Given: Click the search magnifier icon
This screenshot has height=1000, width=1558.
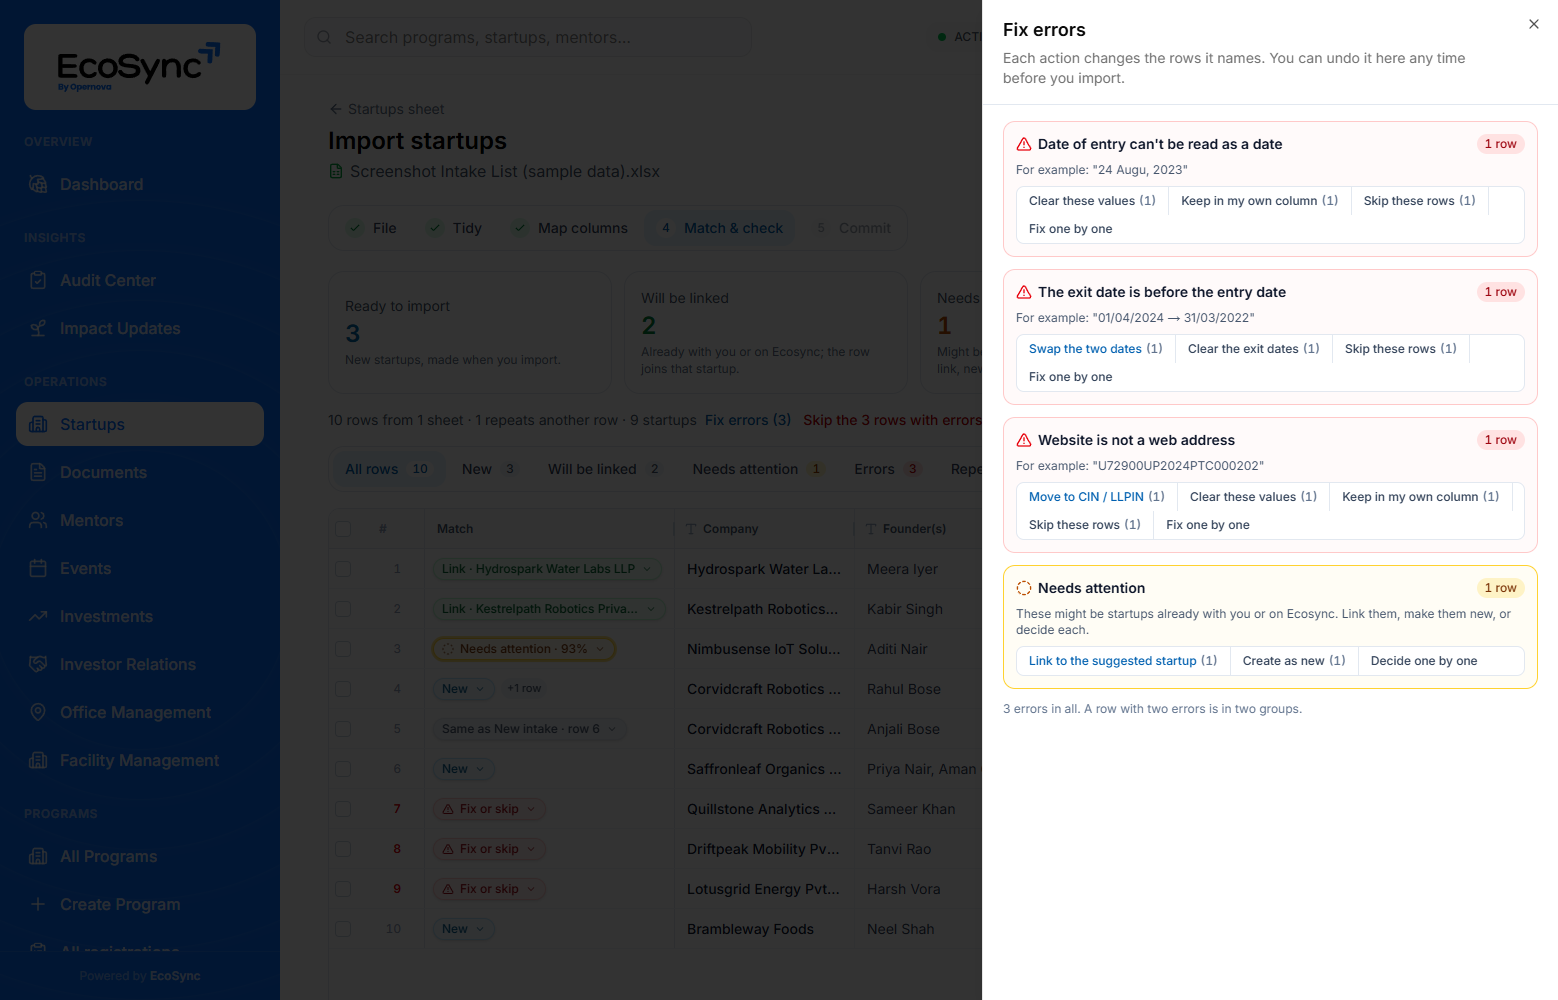Looking at the screenshot, I should pyautogui.click(x=324, y=37).
